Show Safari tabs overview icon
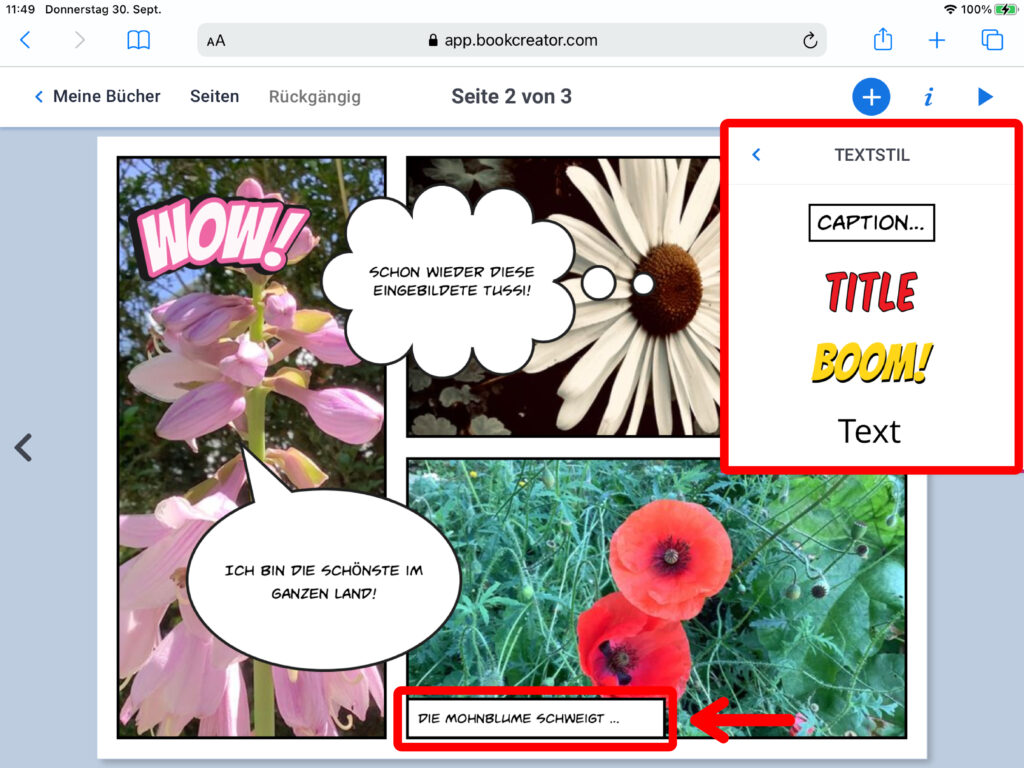Viewport: 1024px width, 768px height. pyautogui.click(x=992, y=40)
